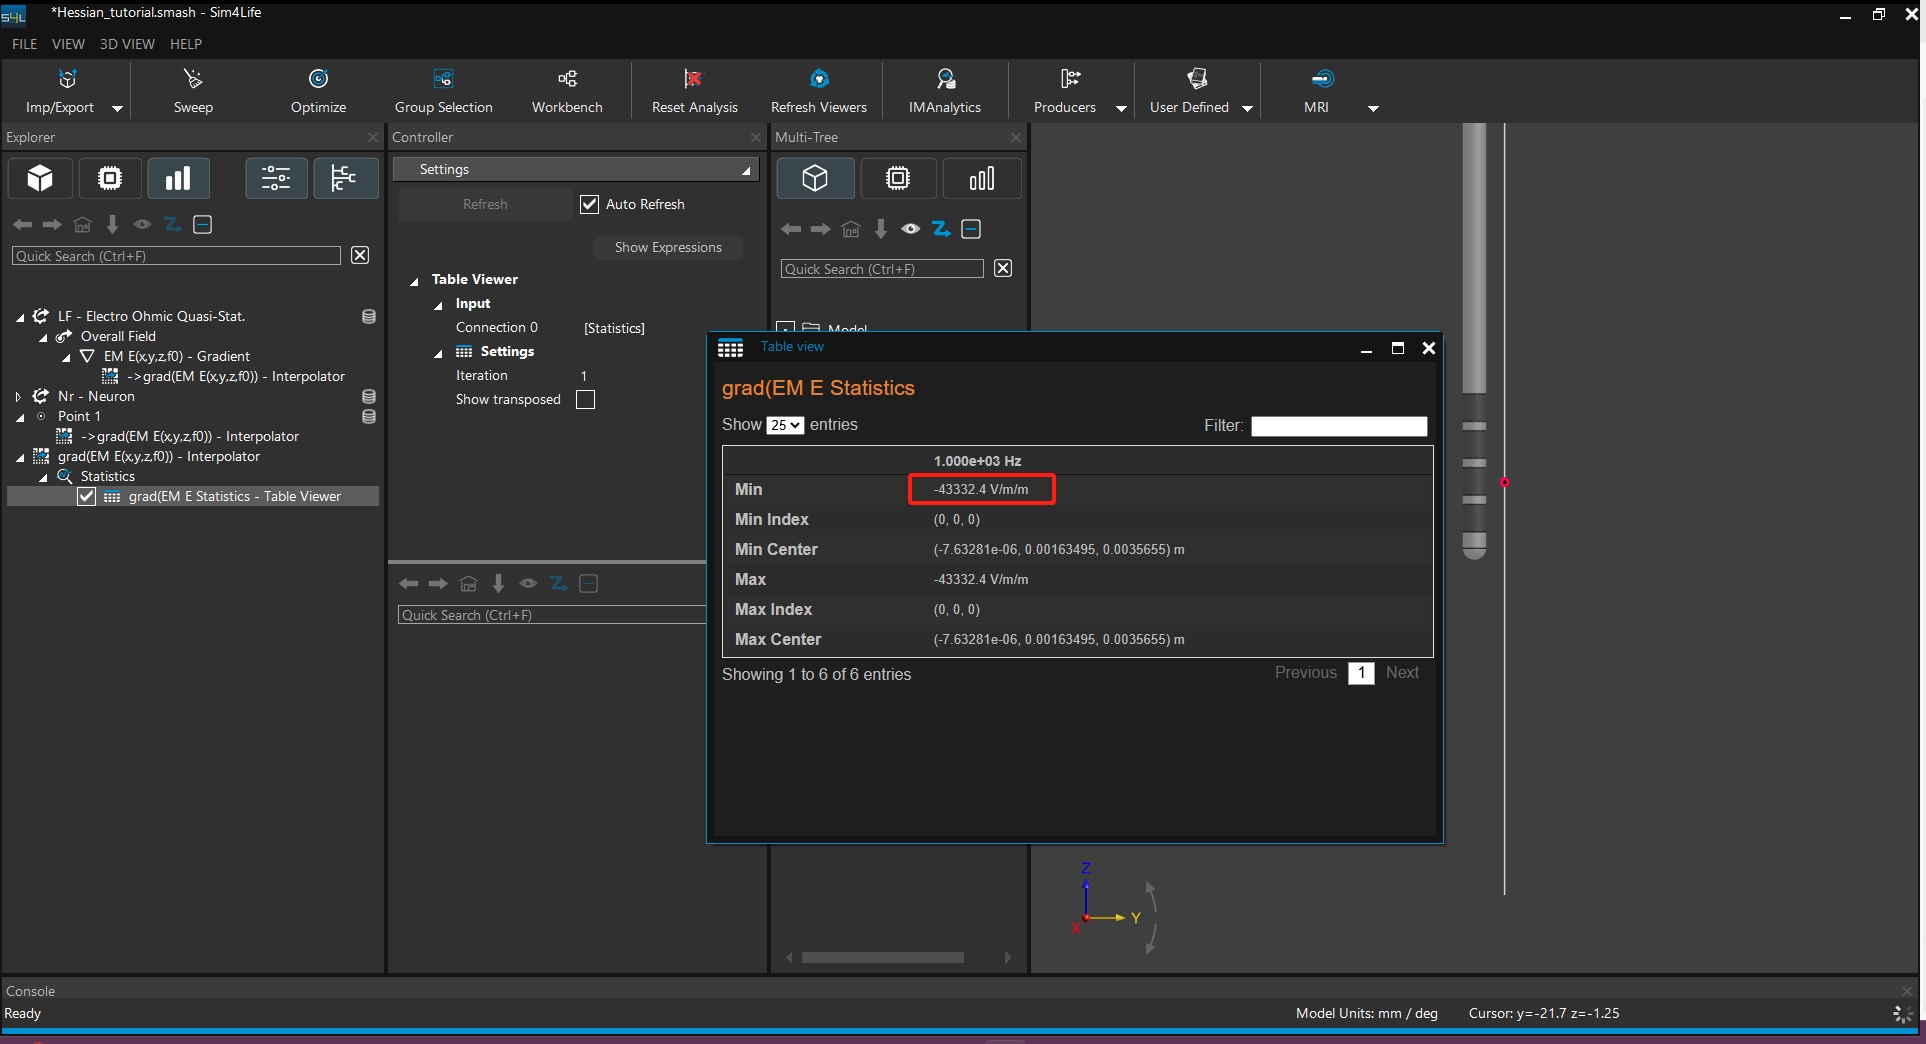Image resolution: width=1926 pixels, height=1044 pixels.
Task: Click the table Filter input field
Action: [x=1338, y=427]
